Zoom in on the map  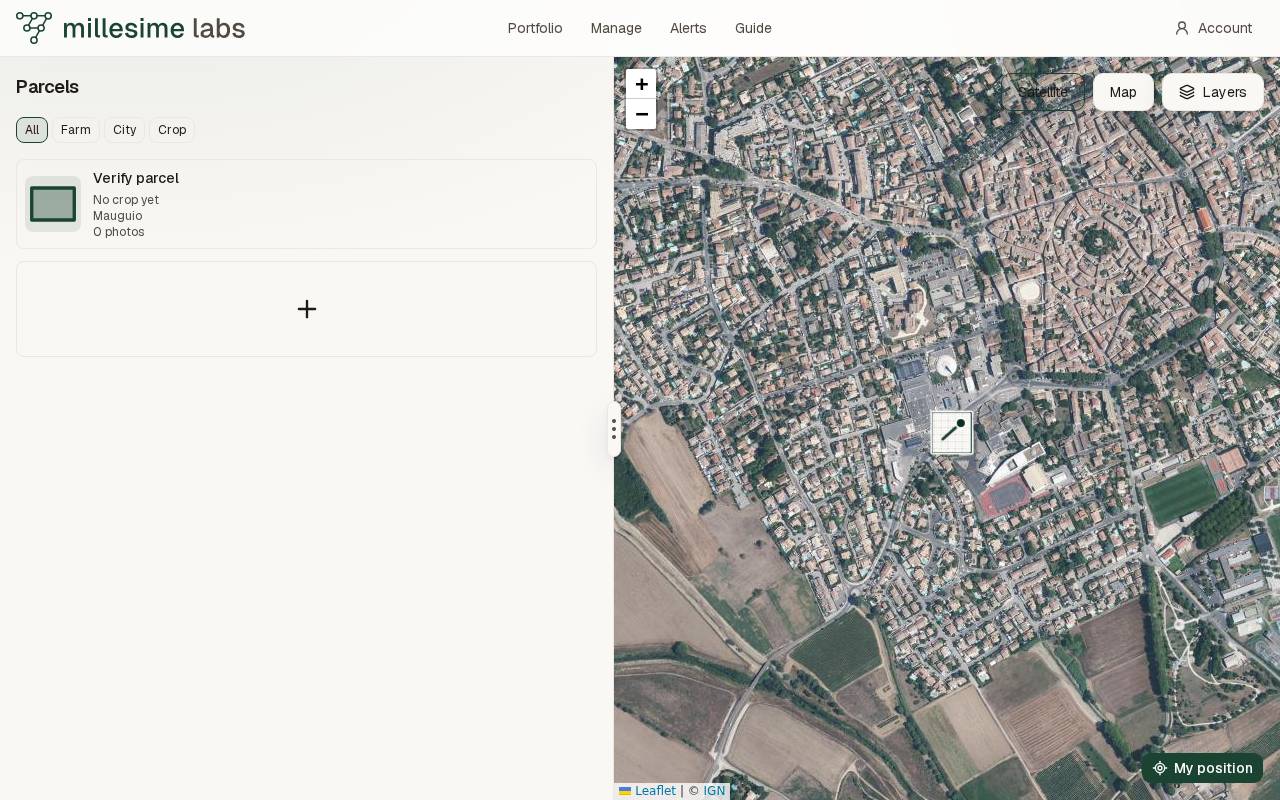pyautogui.click(x=641, y=84)
